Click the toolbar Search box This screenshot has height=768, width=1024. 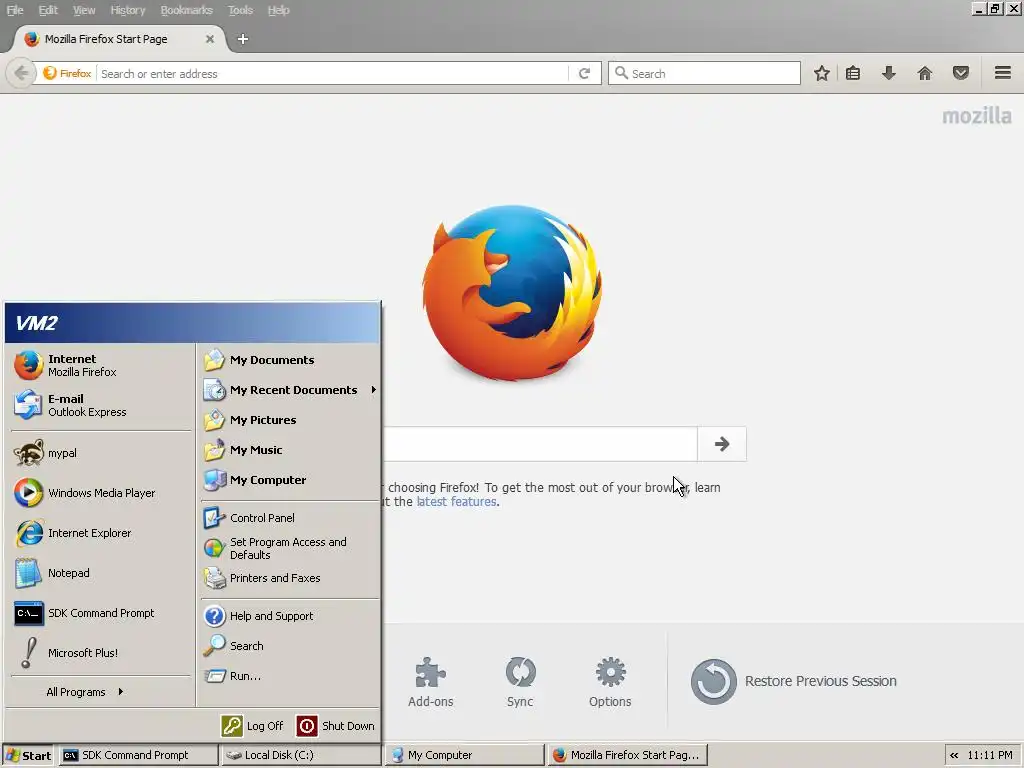704,73
